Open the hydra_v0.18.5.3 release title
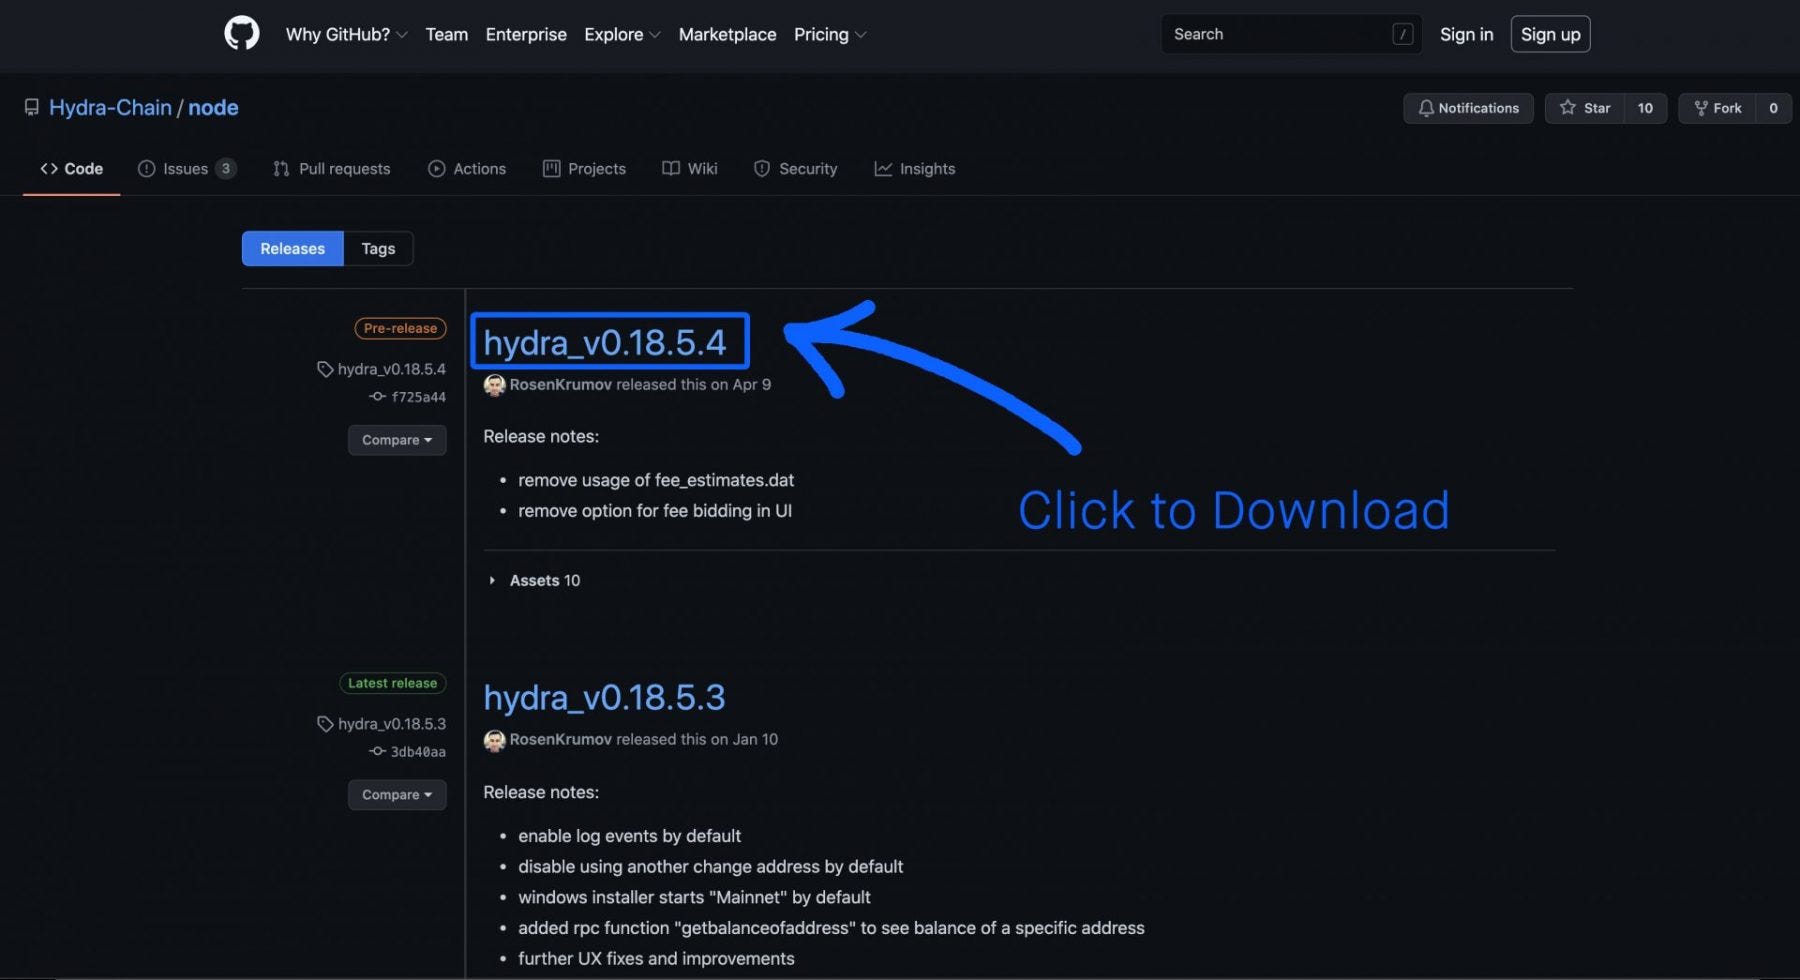Viewport: 1800px width, 980px height. 604,697
